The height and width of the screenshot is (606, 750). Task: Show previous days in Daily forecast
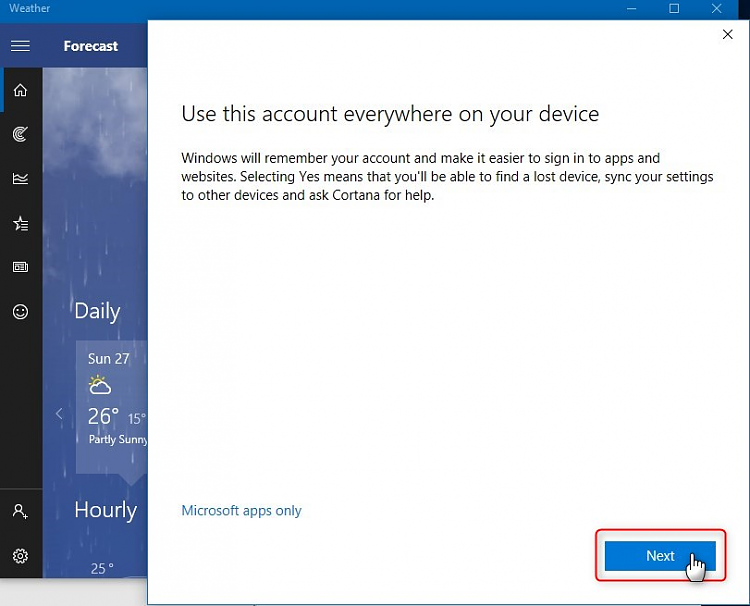pos(59,414)
